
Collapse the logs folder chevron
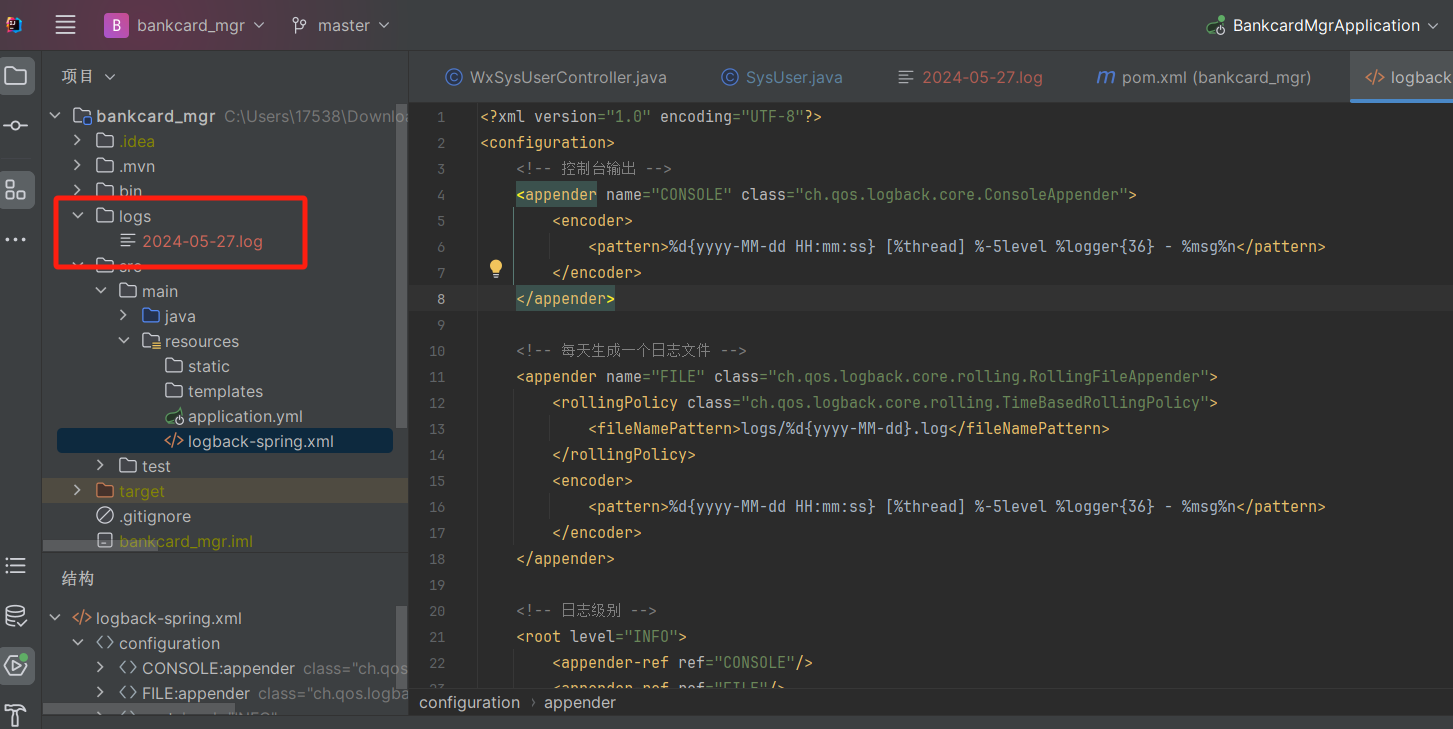pos(78,216)
